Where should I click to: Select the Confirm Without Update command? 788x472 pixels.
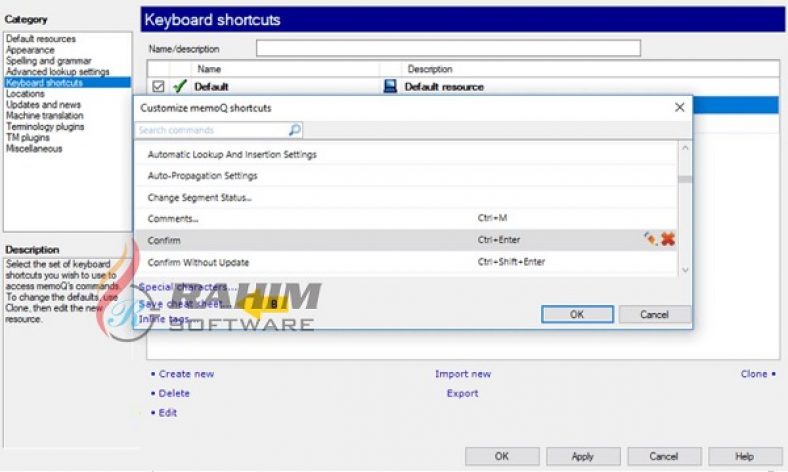click(406, 262)
